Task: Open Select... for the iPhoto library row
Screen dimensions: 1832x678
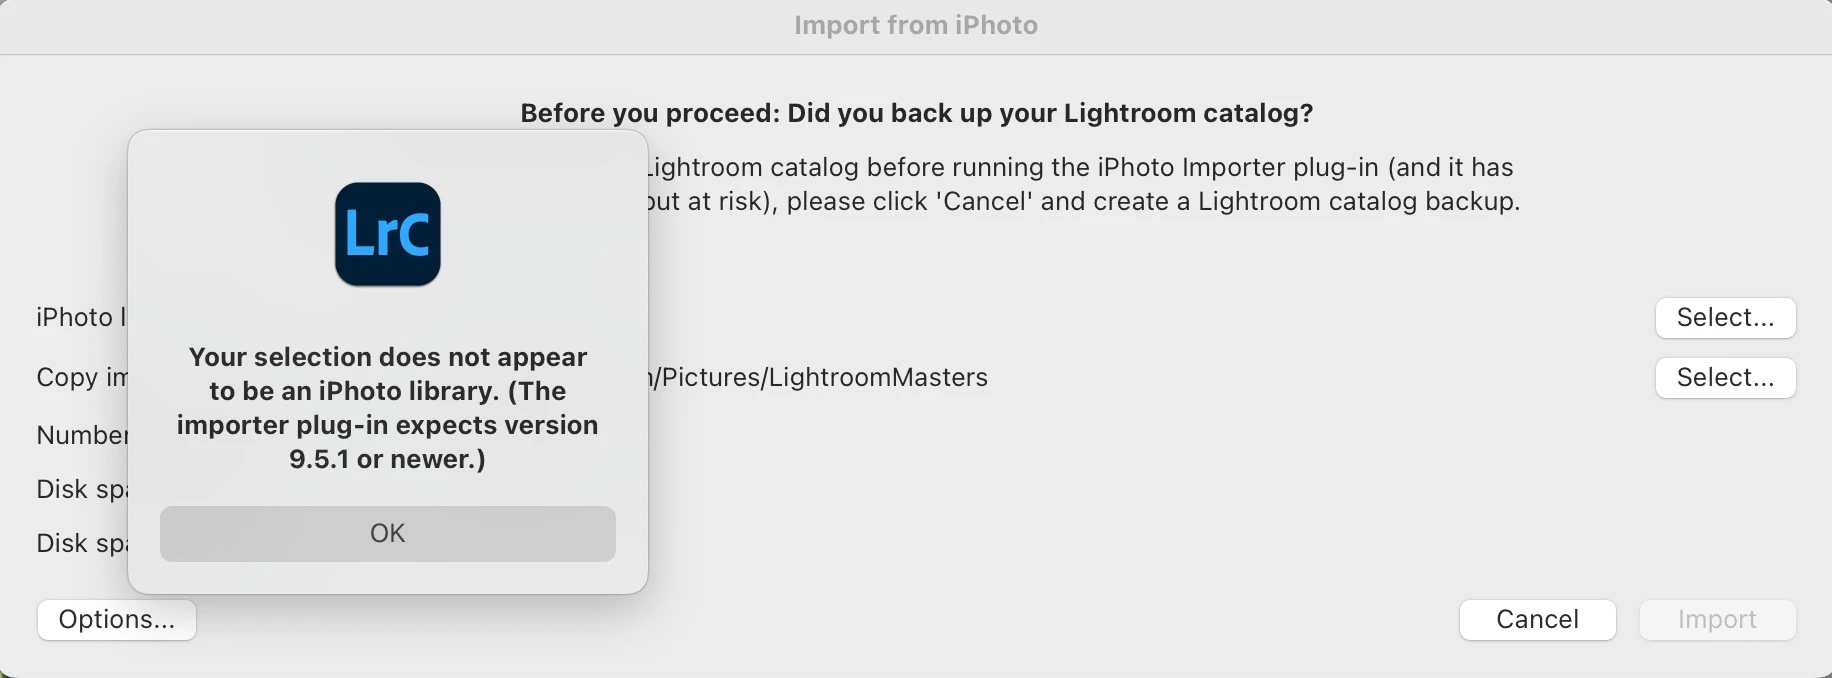Action: (x=1726, y=318)
